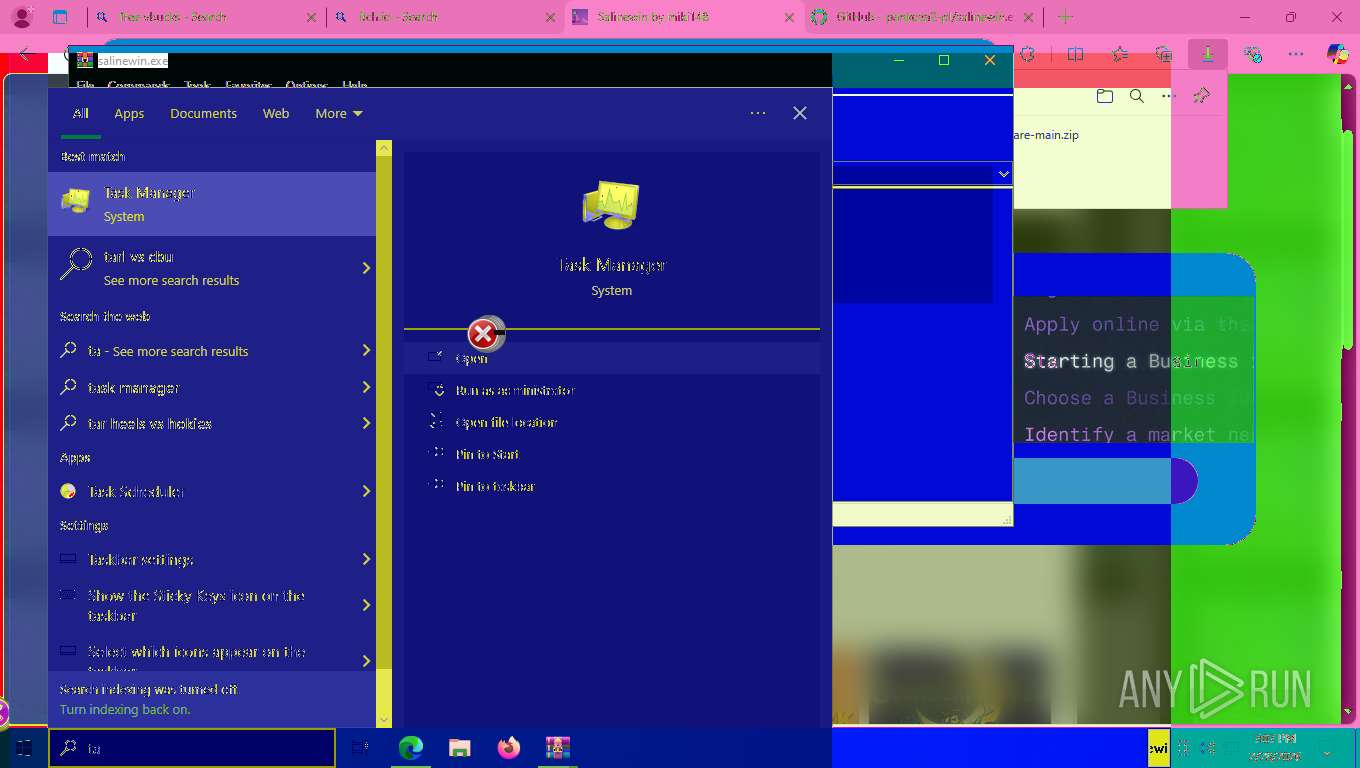Expand the Task Scheduler result arrow
The width and height of the screenshot is (1360, 768).
[x=366, y=491]
